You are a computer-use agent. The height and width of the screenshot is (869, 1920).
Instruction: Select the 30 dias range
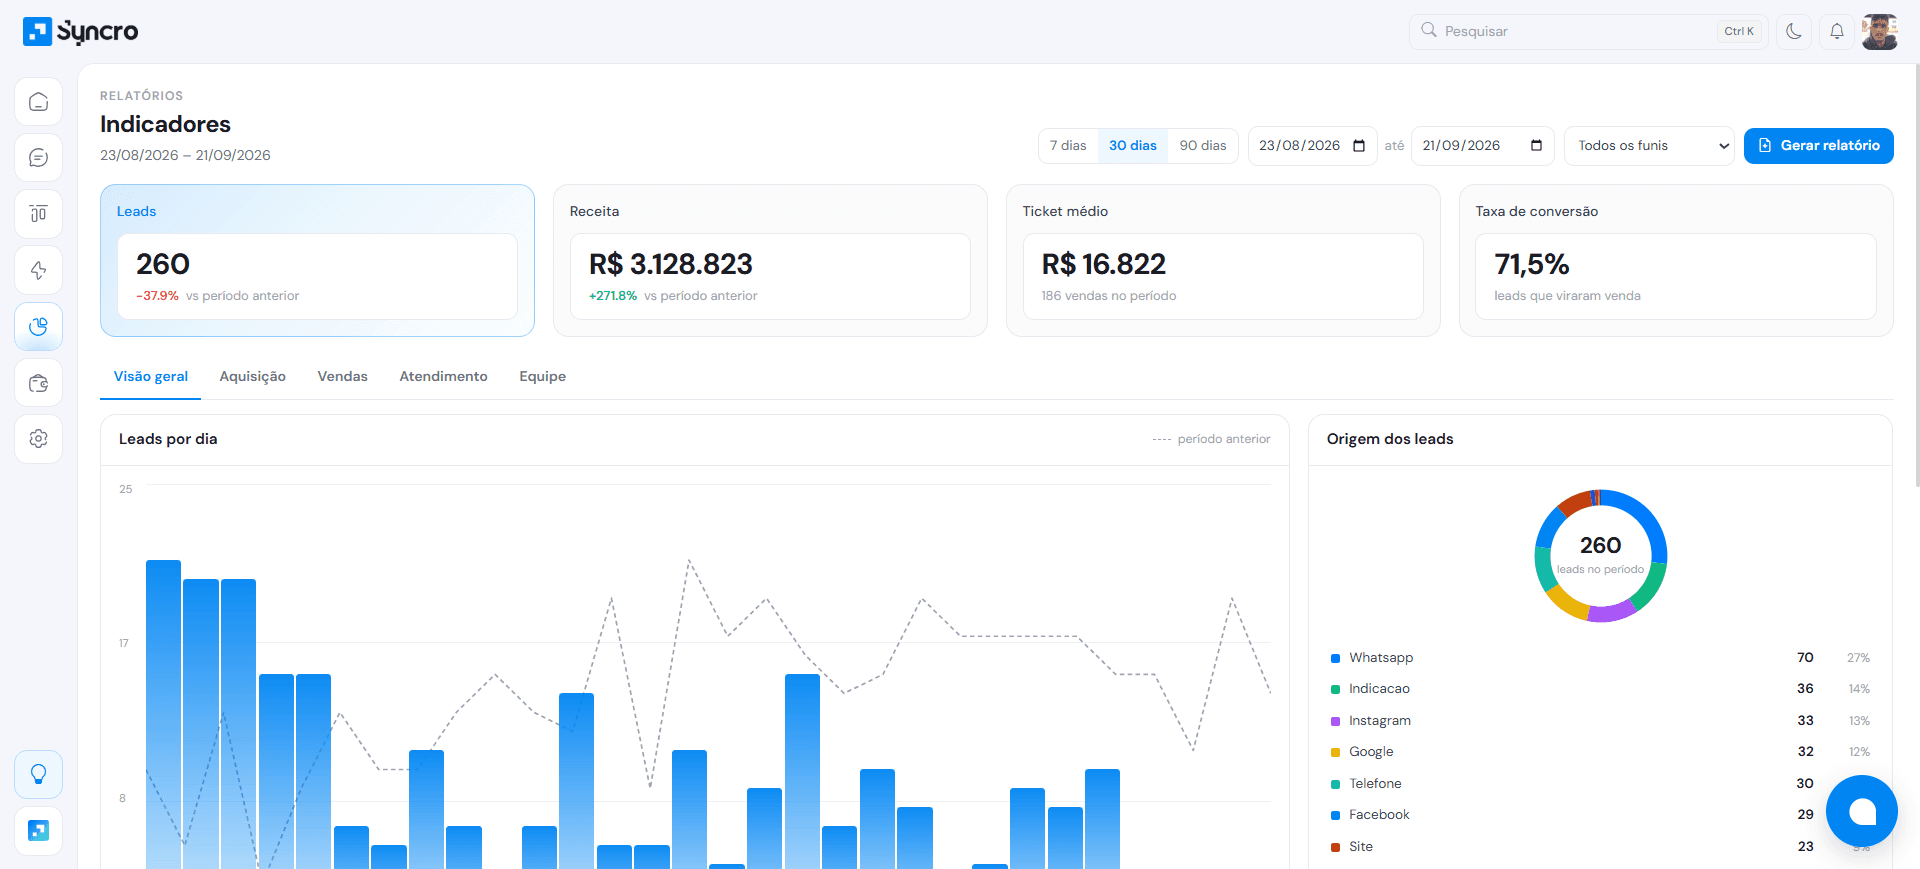1133,146
